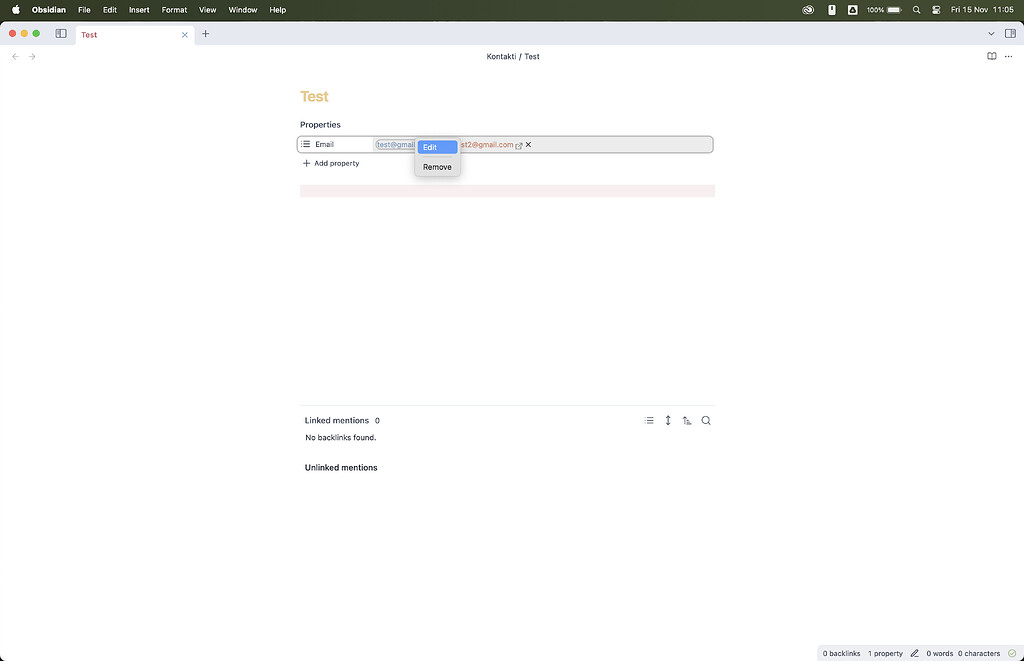The width and height of the screenshot is (1024, 661).
Task: Select the Email property type icon
Action: pos(304,144)
